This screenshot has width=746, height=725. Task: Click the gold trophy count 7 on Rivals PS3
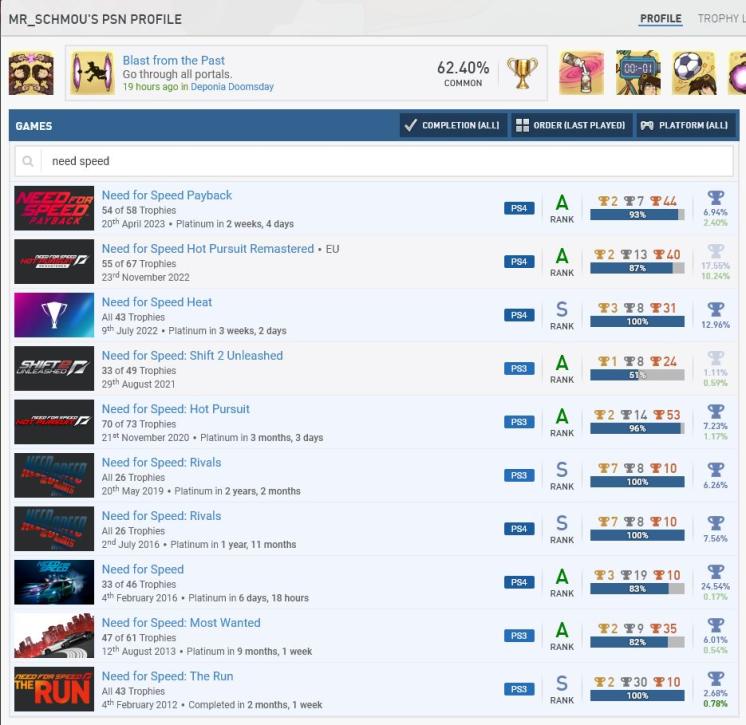pyautogui.click(x=608, y=468)
